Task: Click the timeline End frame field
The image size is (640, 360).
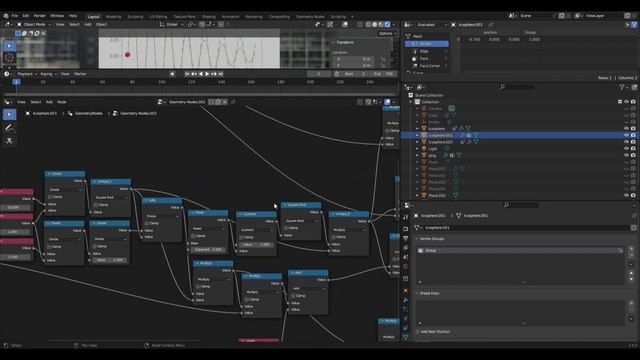Action: coord(383,74)
